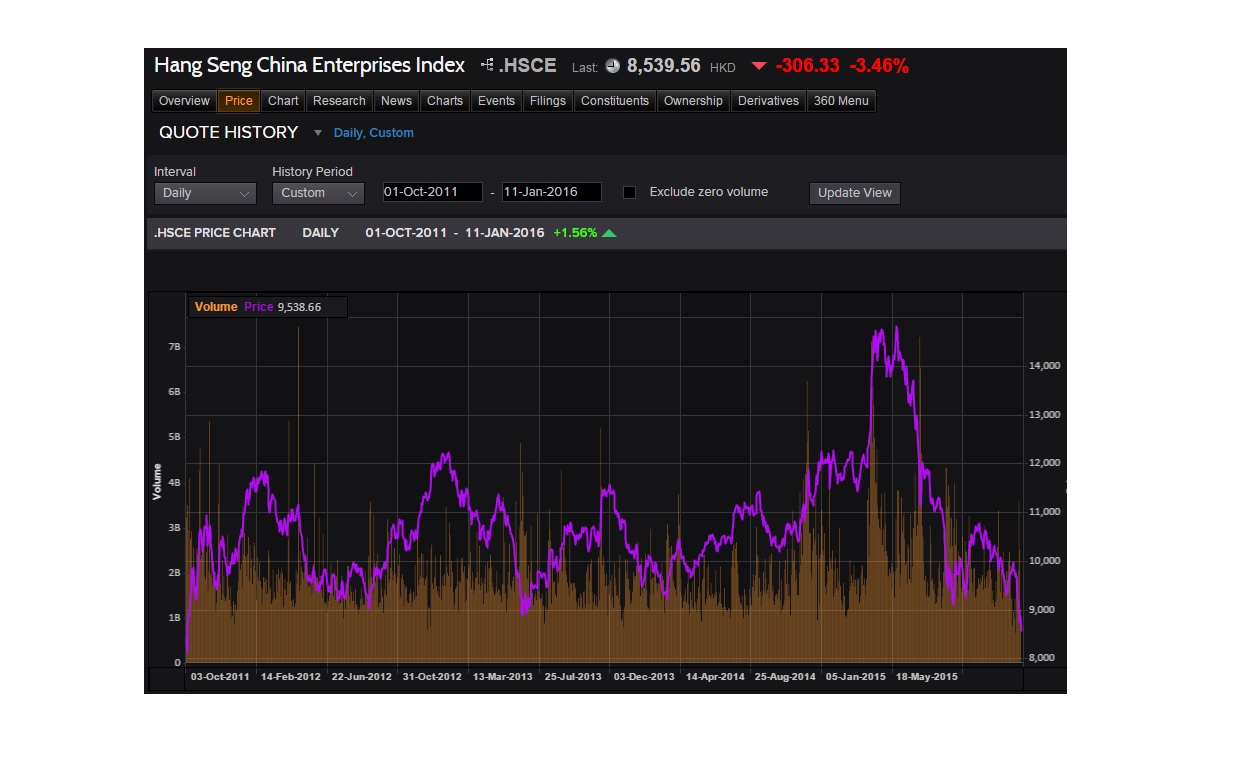Click the 6B volume axis label
This screenshot has height=760, width=1247.
175,392
